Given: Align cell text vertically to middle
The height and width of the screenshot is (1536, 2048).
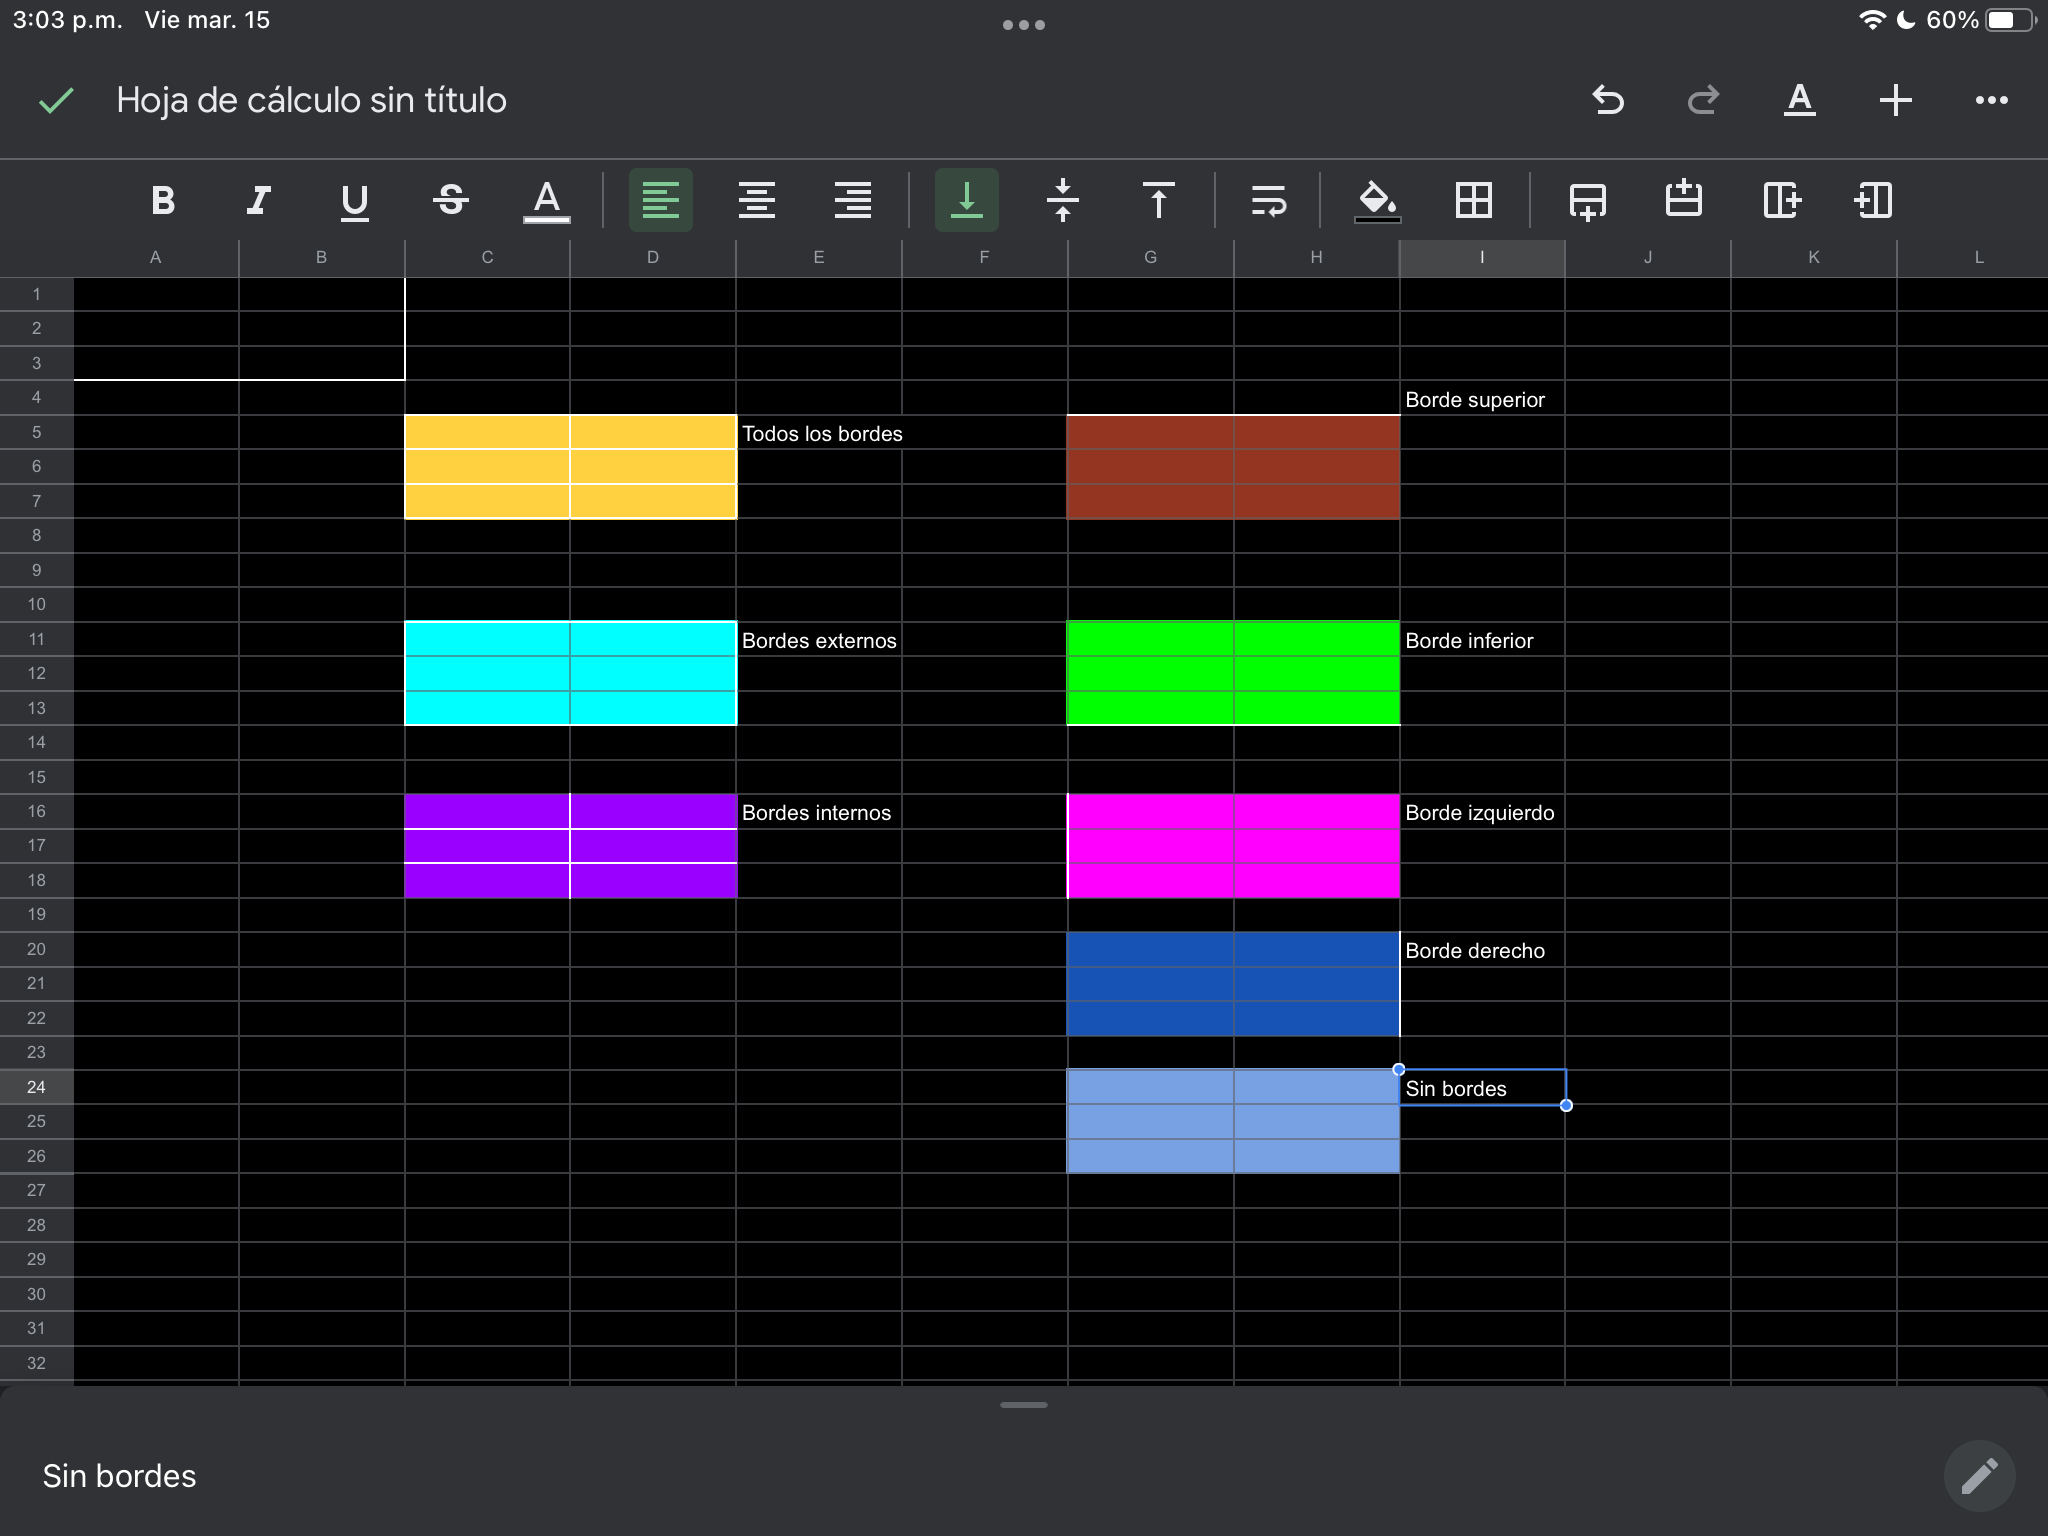Looking at the screenshot, I should point(1063,200).
